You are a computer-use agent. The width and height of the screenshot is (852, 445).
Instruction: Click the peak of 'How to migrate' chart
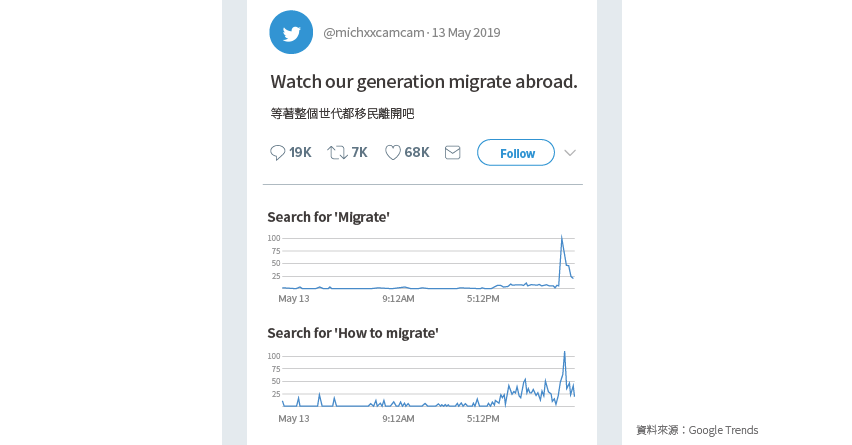click(565, 352)
